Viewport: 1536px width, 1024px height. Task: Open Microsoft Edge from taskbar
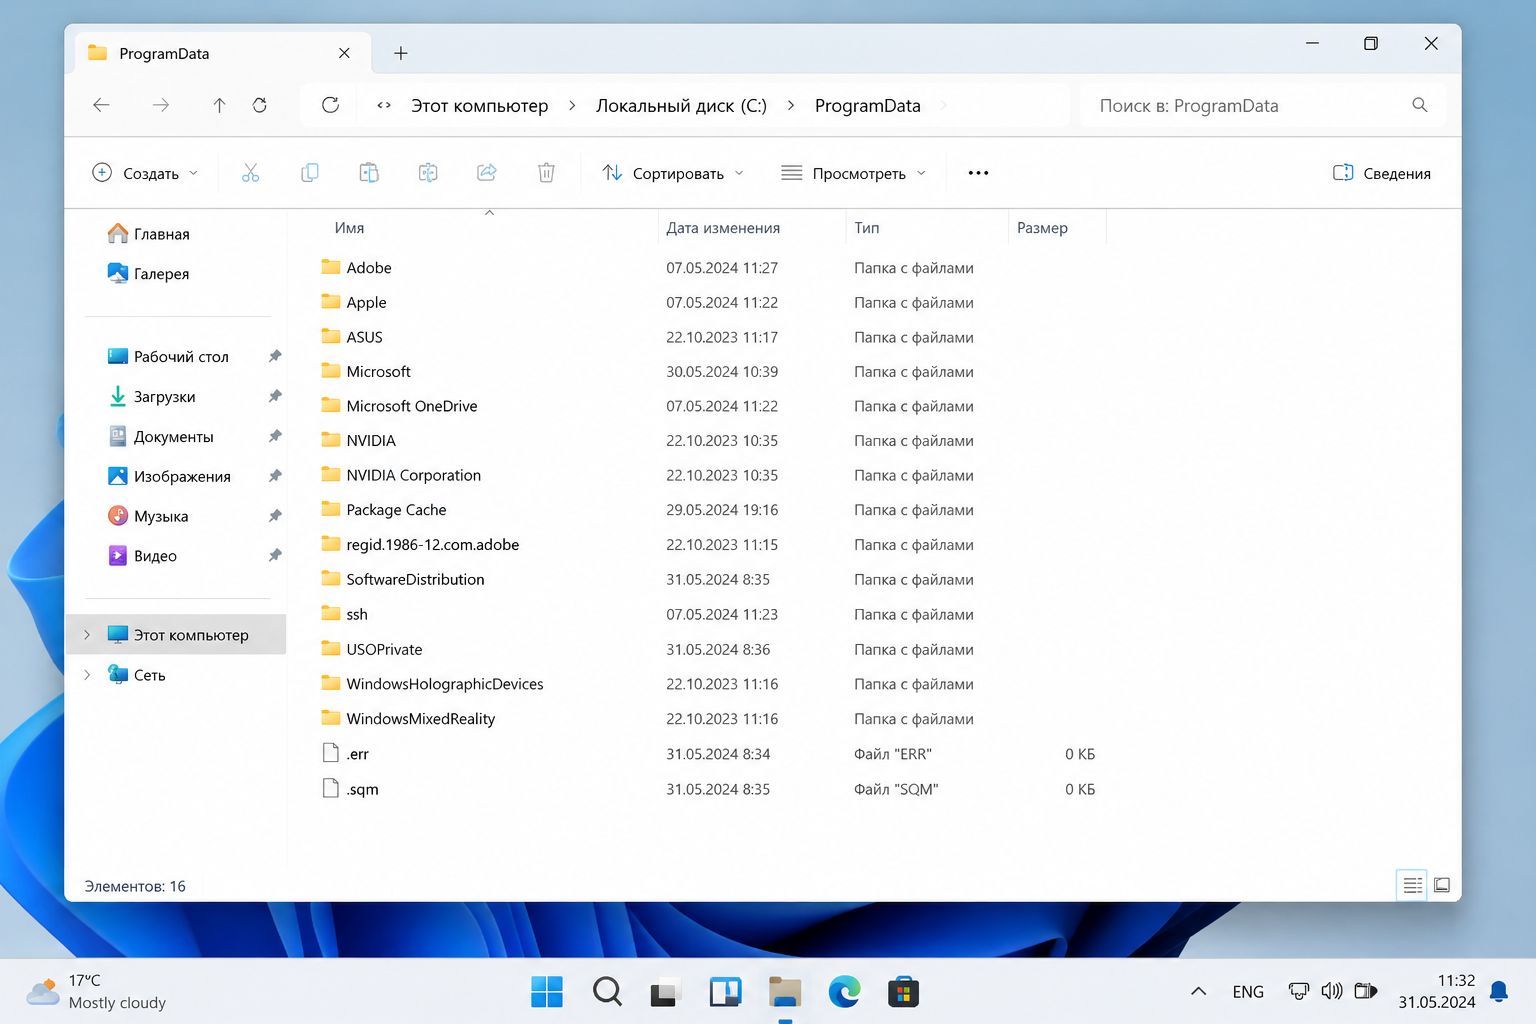click(x=844, y=992)
